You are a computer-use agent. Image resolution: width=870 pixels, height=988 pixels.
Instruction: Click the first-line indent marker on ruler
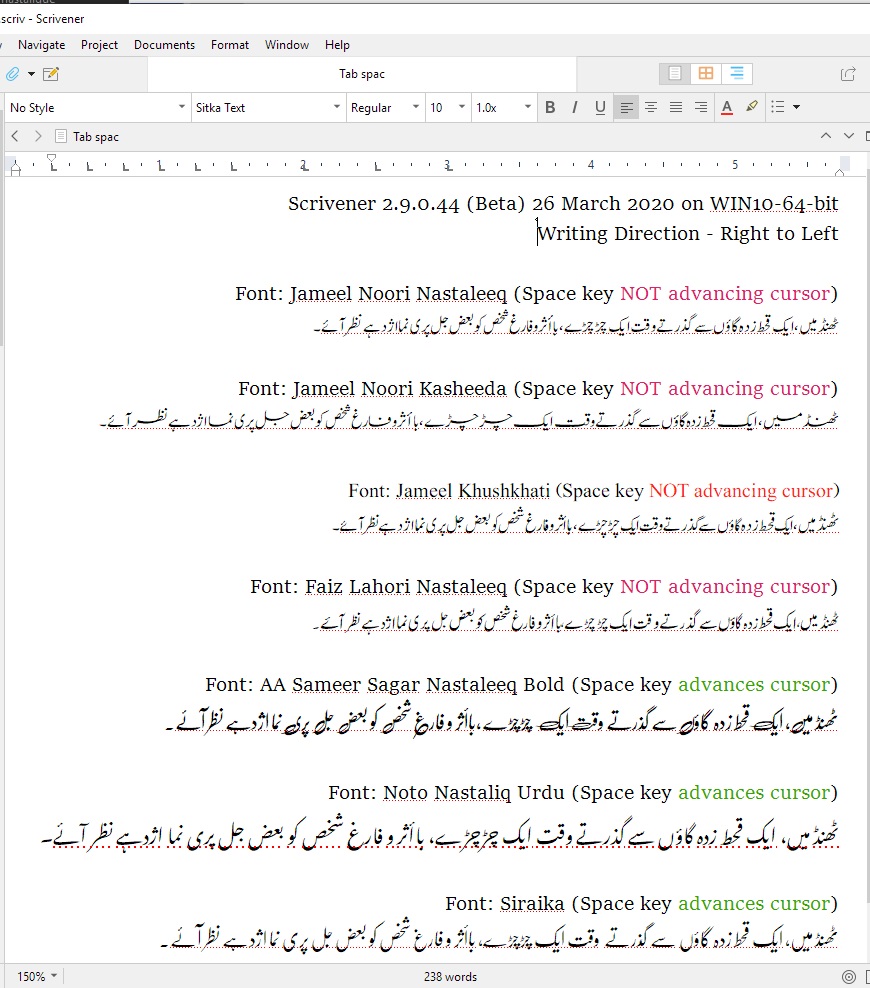(x=52, y=159)
